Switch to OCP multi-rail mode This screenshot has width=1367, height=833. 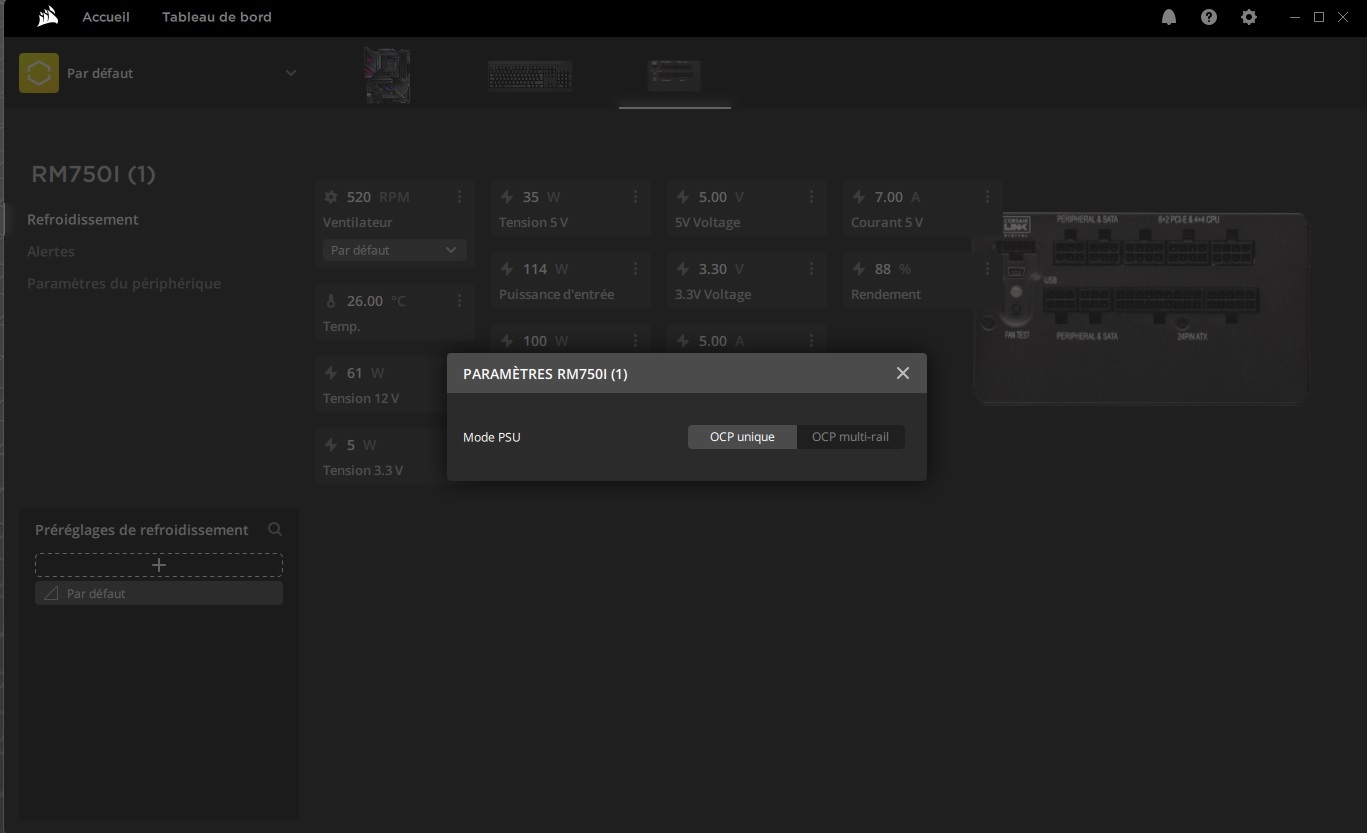click(x=851, y=437)
